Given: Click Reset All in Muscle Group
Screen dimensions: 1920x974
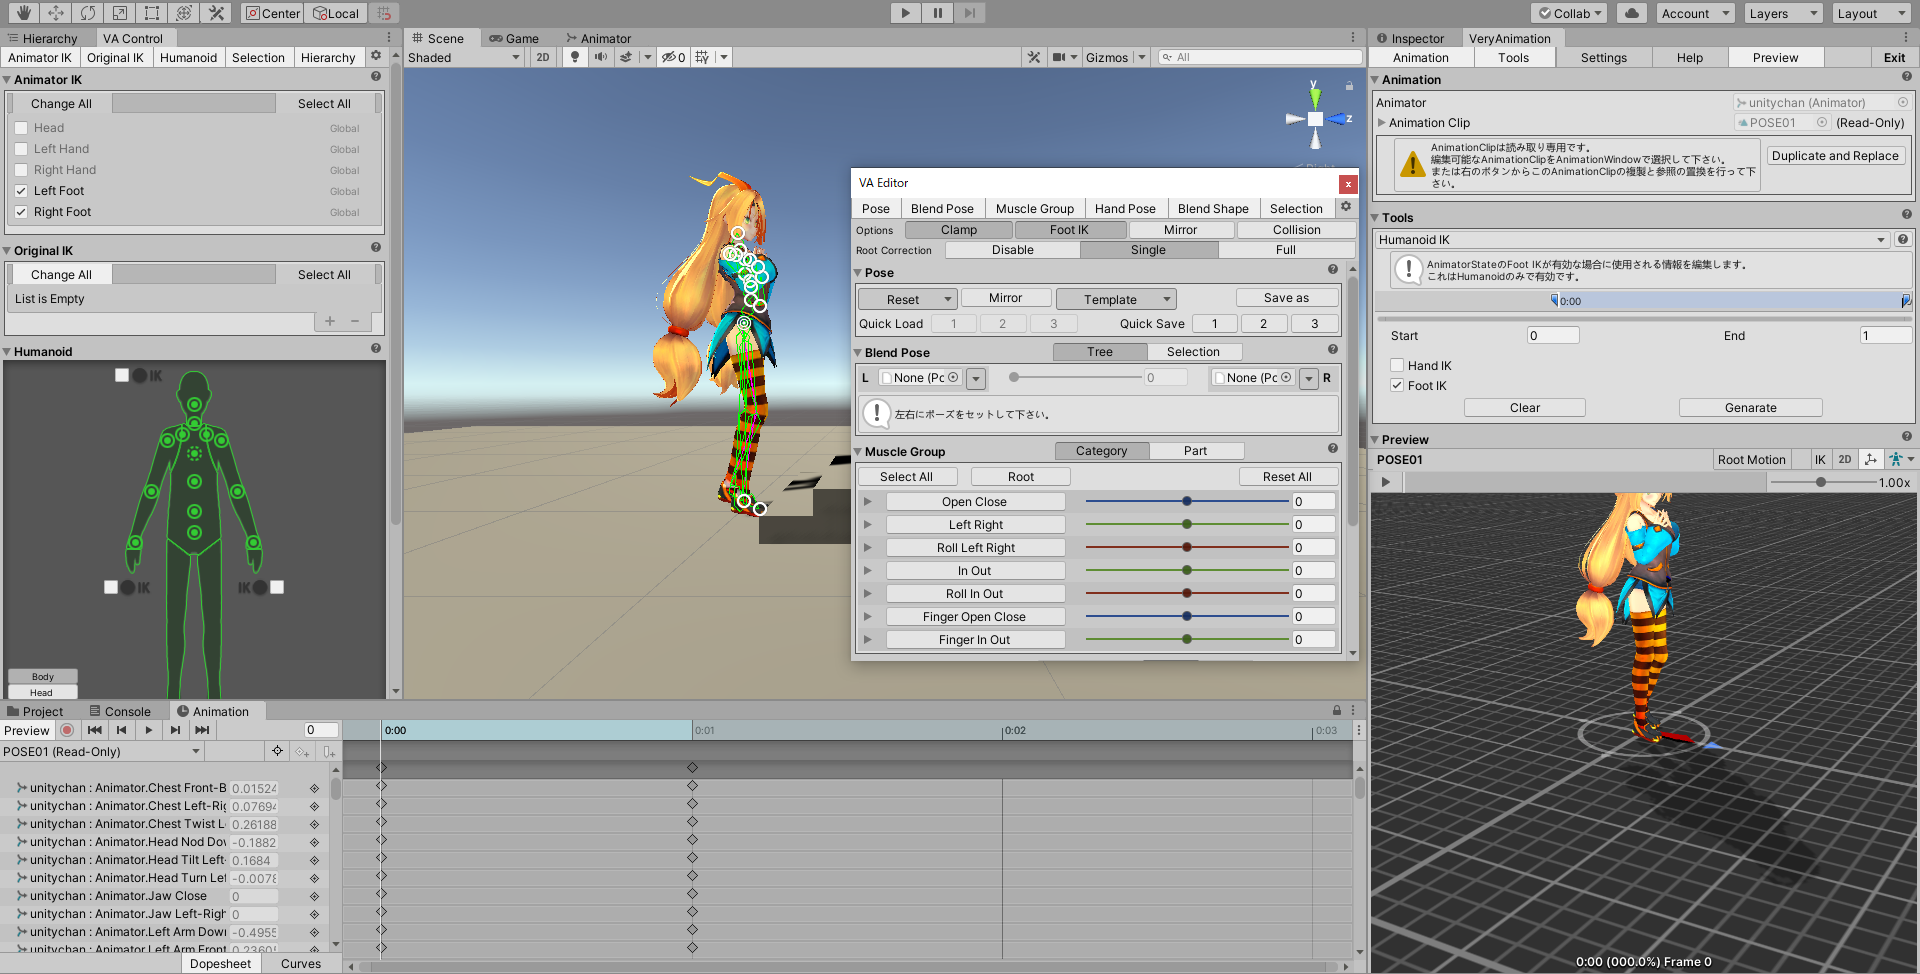Looking at the screenshot, I should click(1287, 477).
